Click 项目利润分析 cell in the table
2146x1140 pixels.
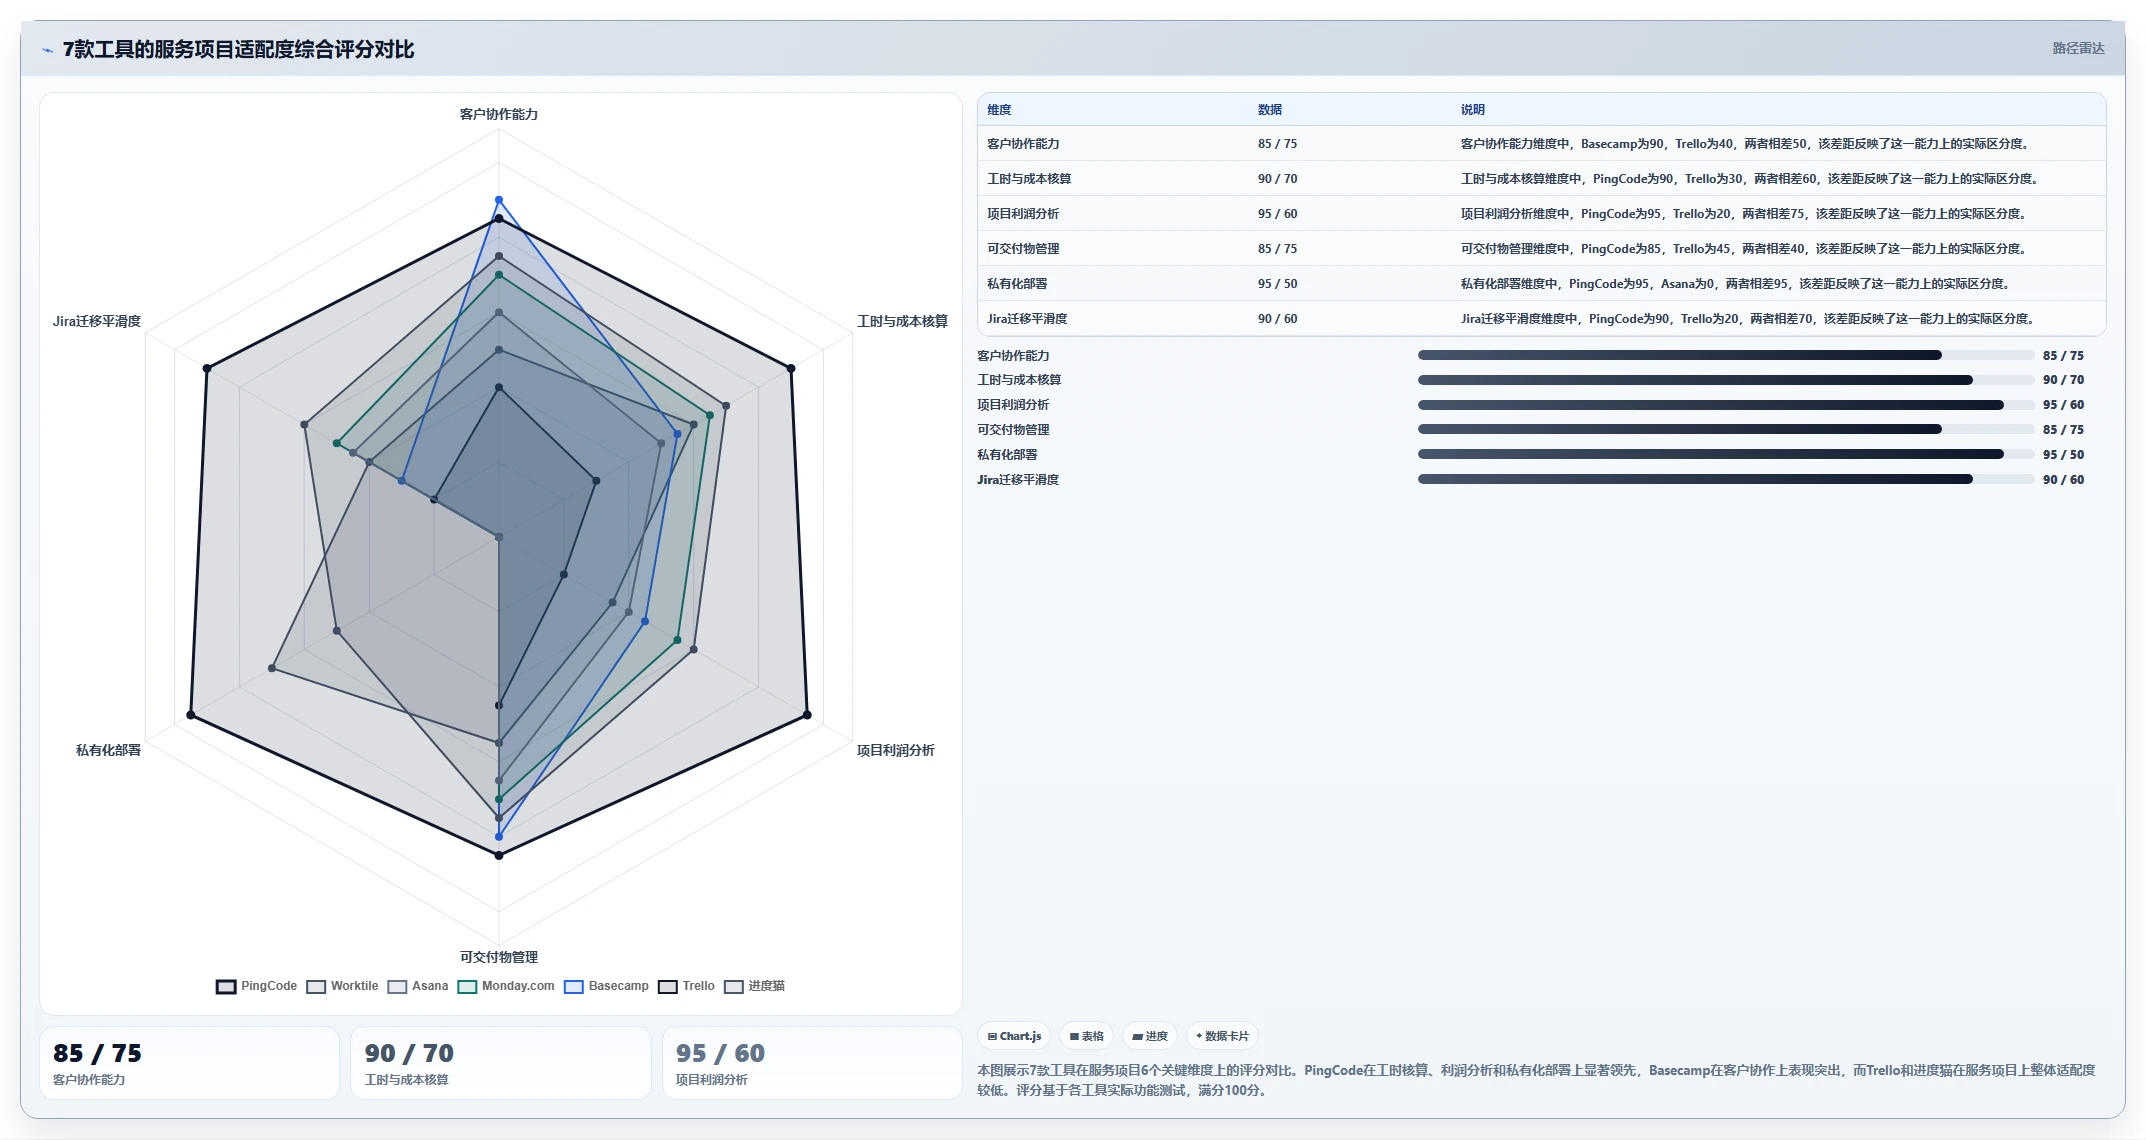tap(1023, 214)
